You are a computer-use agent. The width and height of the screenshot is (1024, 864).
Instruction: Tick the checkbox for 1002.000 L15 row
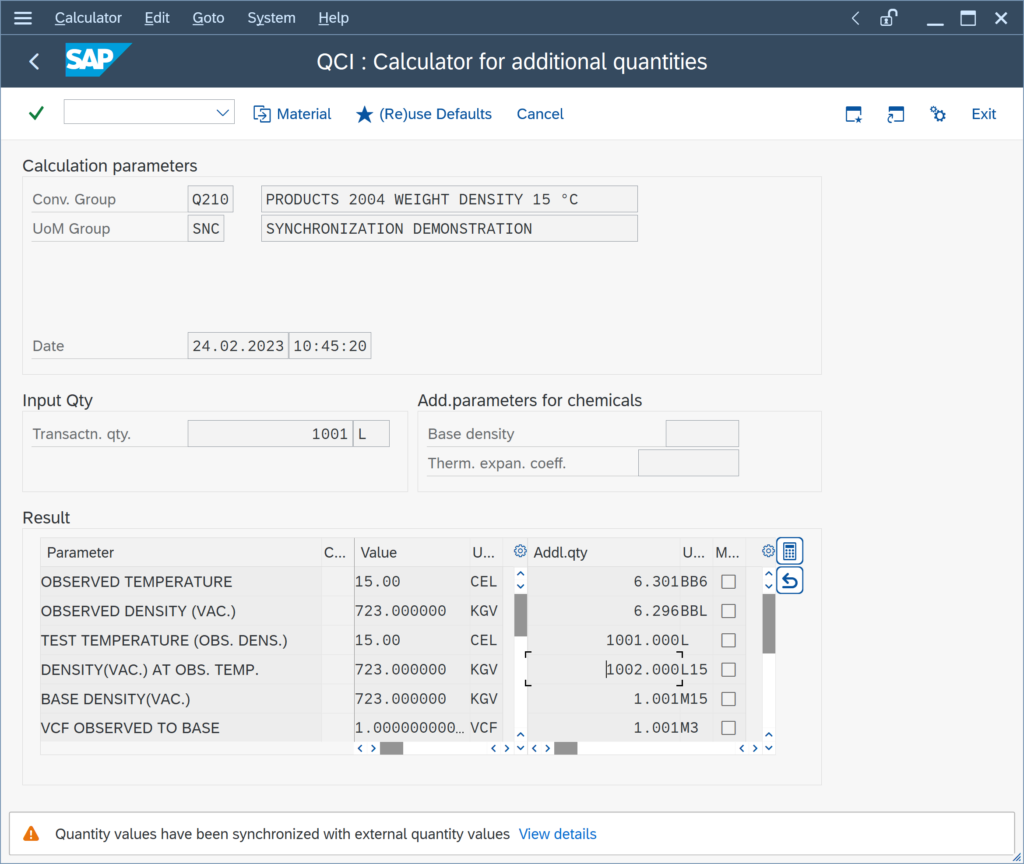coord(728,669)
